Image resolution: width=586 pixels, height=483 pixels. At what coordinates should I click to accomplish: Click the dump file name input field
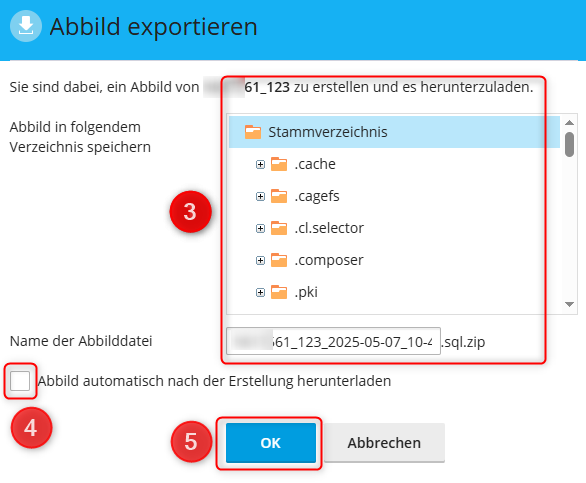pos(333,341)
